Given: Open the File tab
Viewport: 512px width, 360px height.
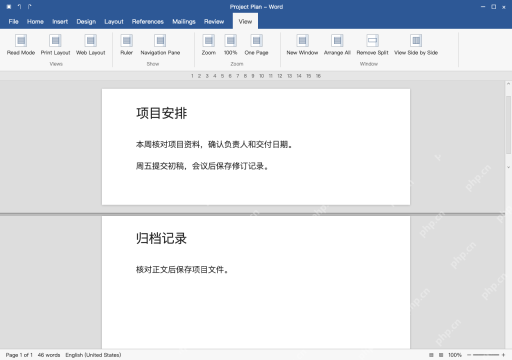Looking at the screenshot, I should coord(13,22).
